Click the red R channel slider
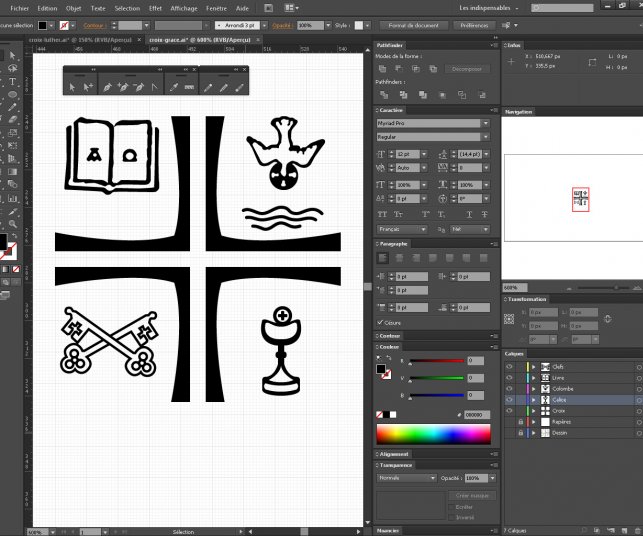 click(437, 361)
